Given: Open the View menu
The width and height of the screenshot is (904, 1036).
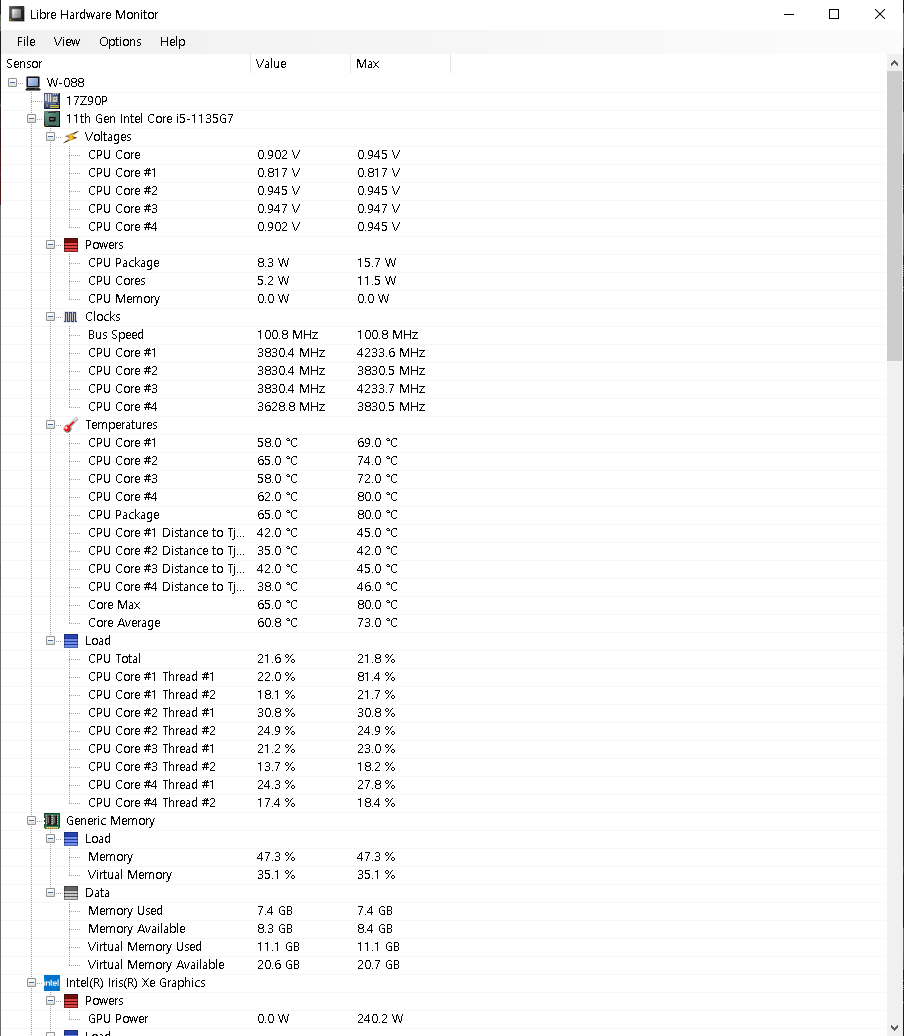Looking at the screenshot, I should (67, 42).
